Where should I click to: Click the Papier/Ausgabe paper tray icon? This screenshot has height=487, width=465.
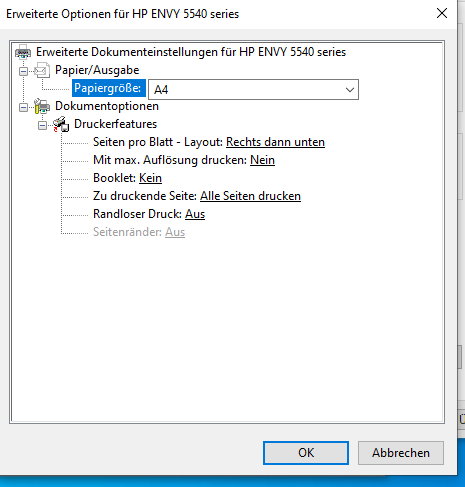pyautogui.click(x=42, y=70)
